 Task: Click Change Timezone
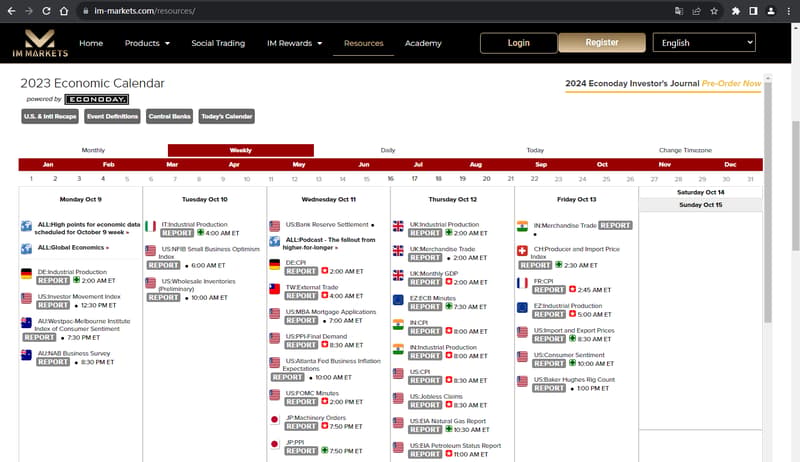[x=685, y=150]
